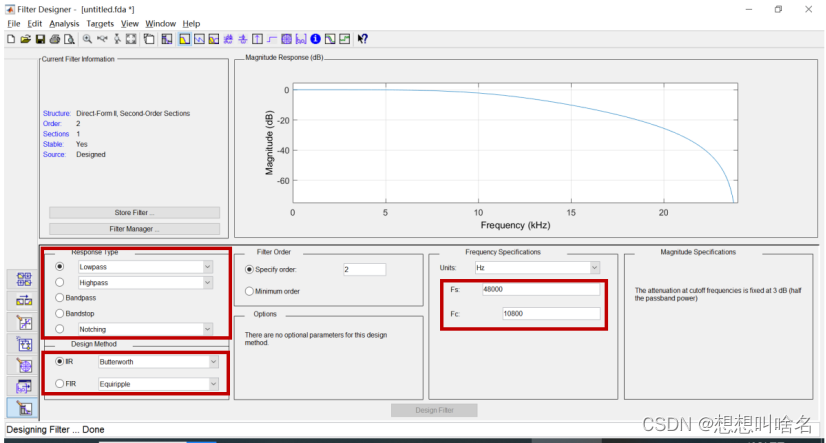Click the Specify order value field
Screen dimensions: 826x443
(x=365, y=269)
